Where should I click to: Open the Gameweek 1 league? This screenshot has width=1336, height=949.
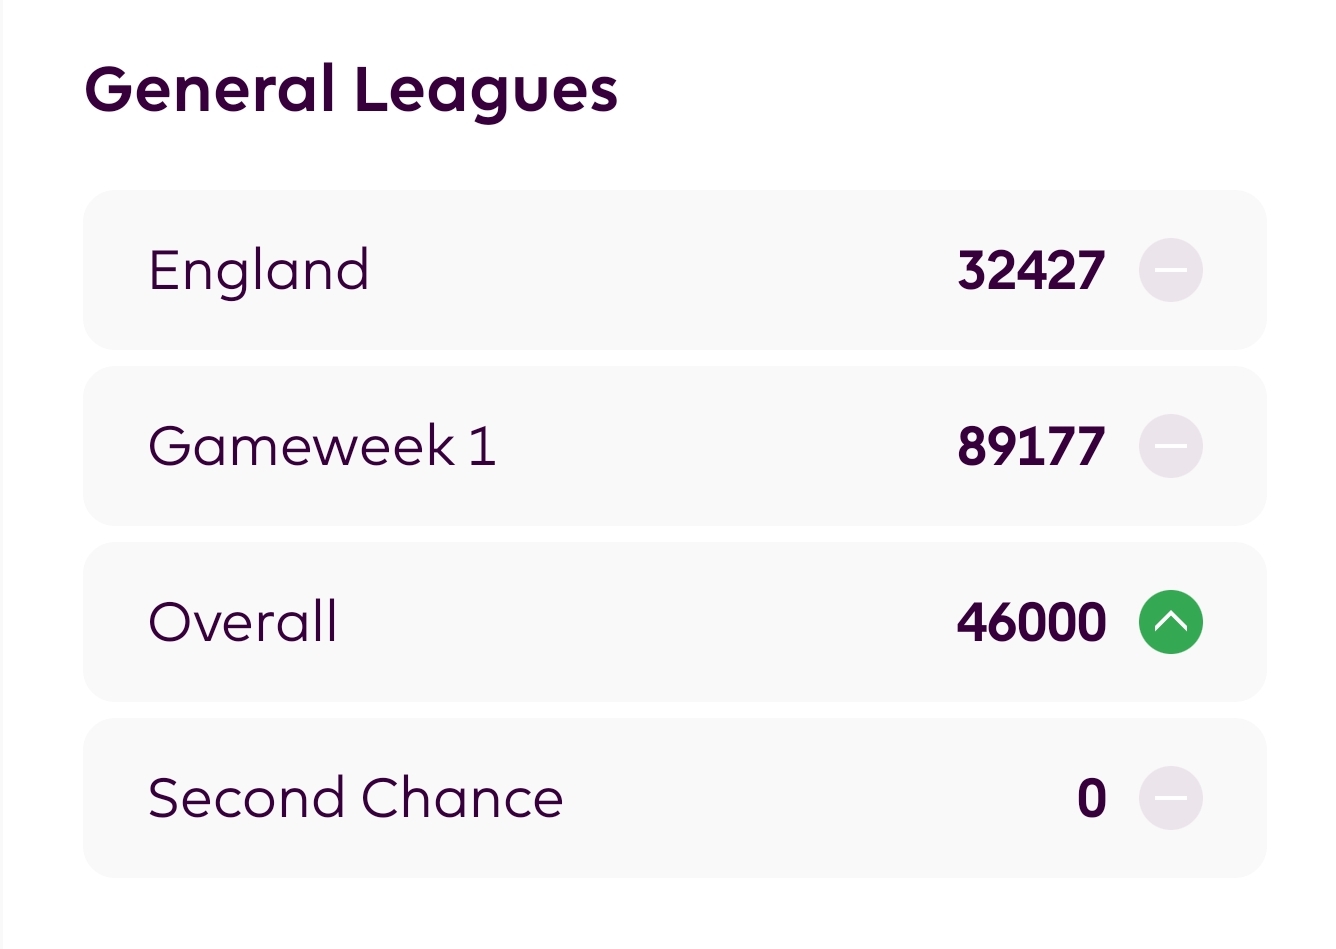point(321,446)
